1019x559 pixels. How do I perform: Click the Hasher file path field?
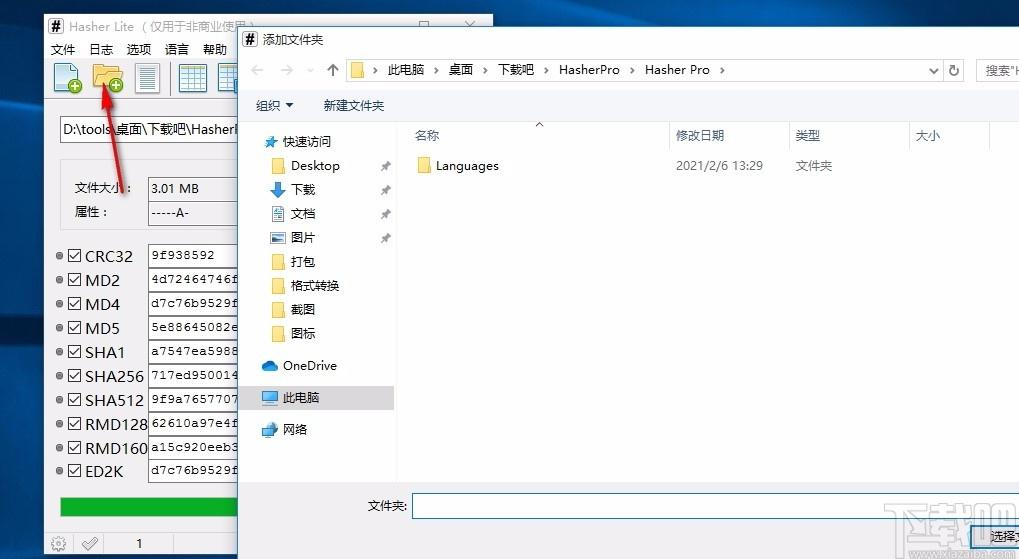click(149, 129)
